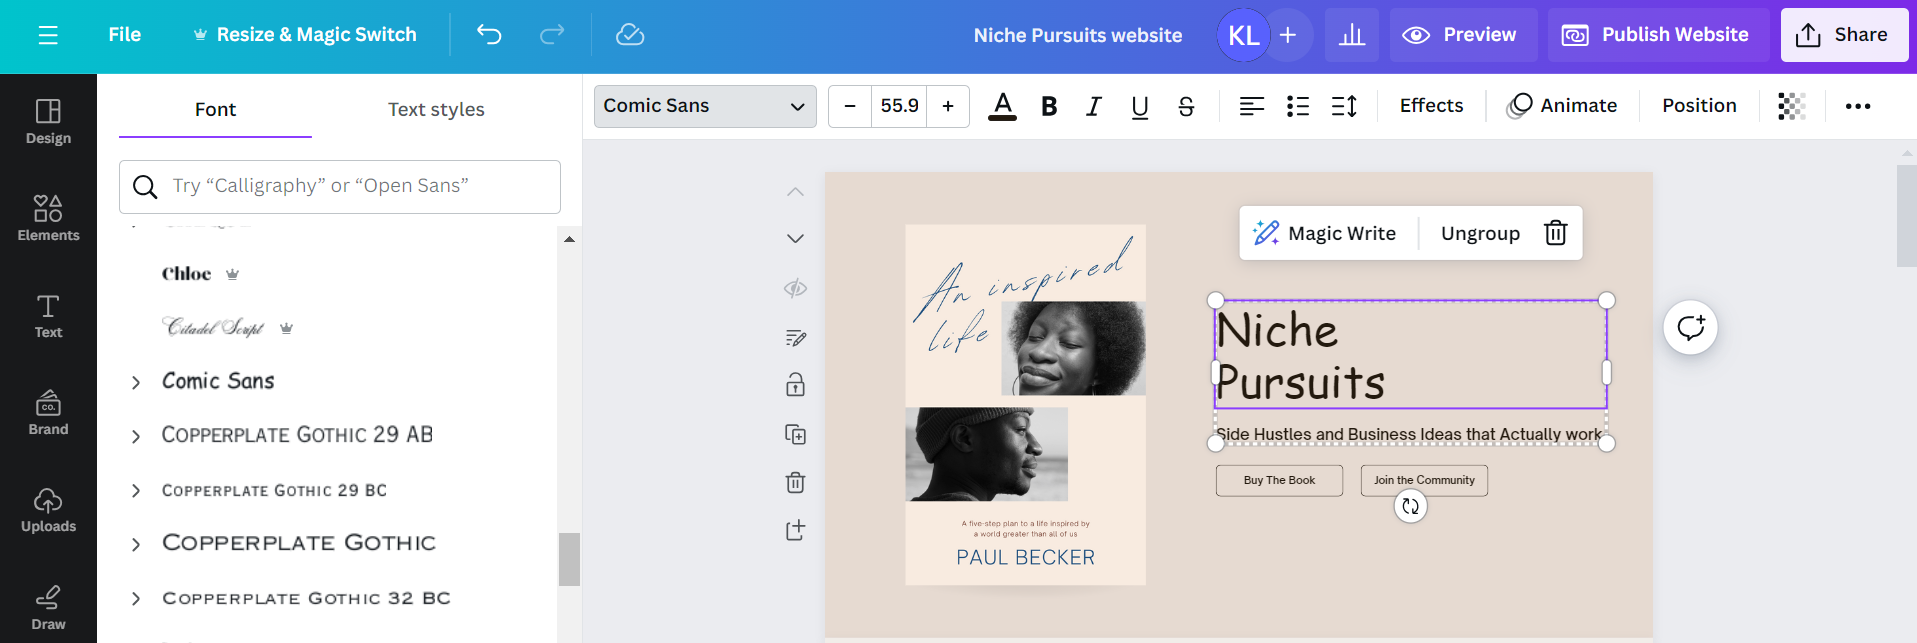Select the Chloe font
This screenshot has width=1917, height=643.
tap(187, 274)
